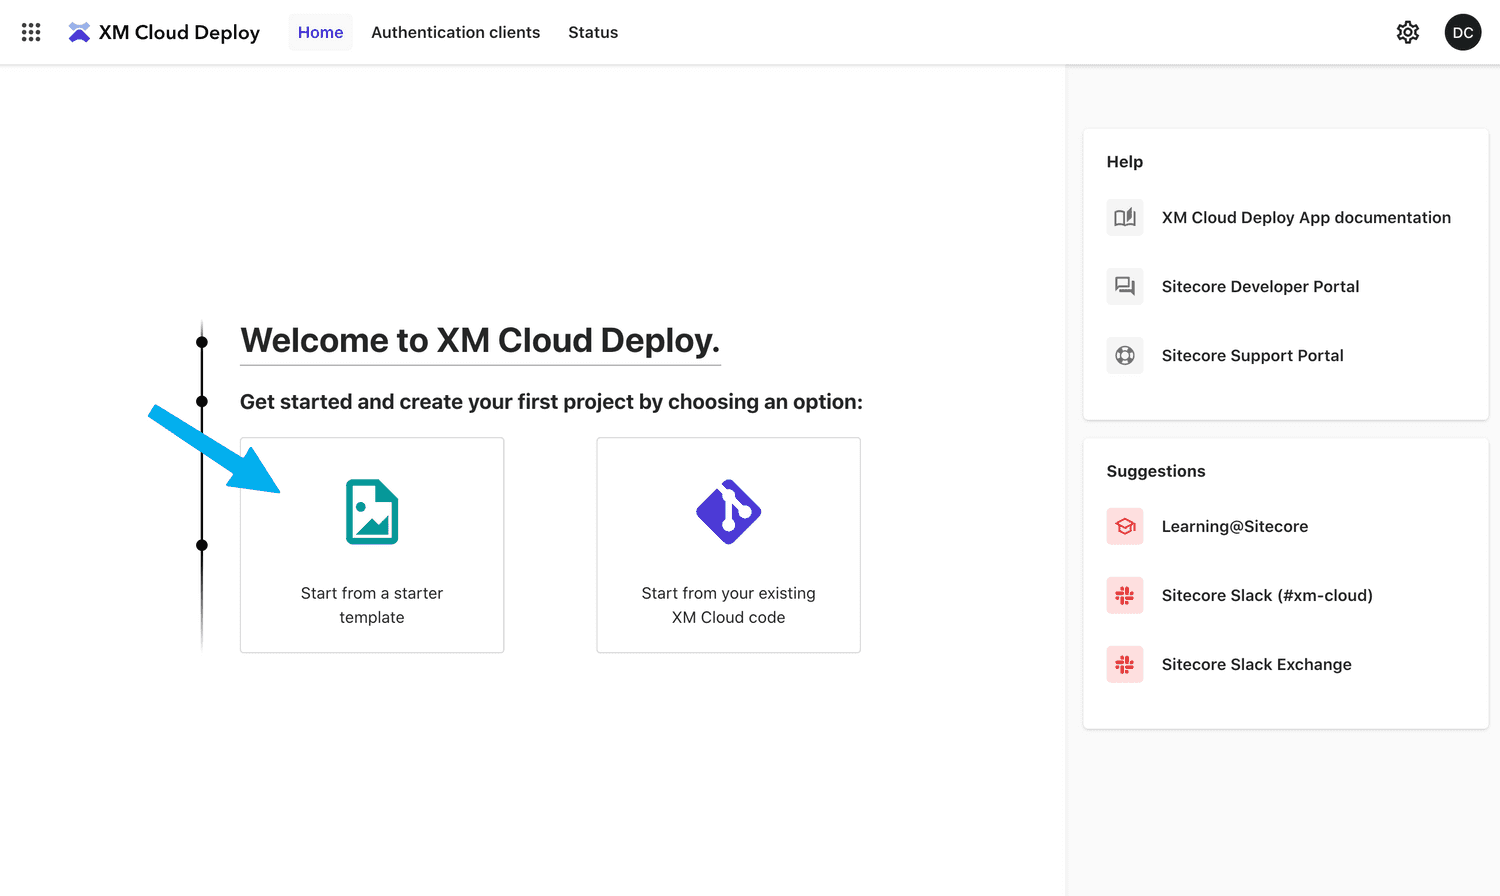Click the Developer Portal chat icon
Viewport: 1500px width, 896px height.
[x=1125, y=286]
